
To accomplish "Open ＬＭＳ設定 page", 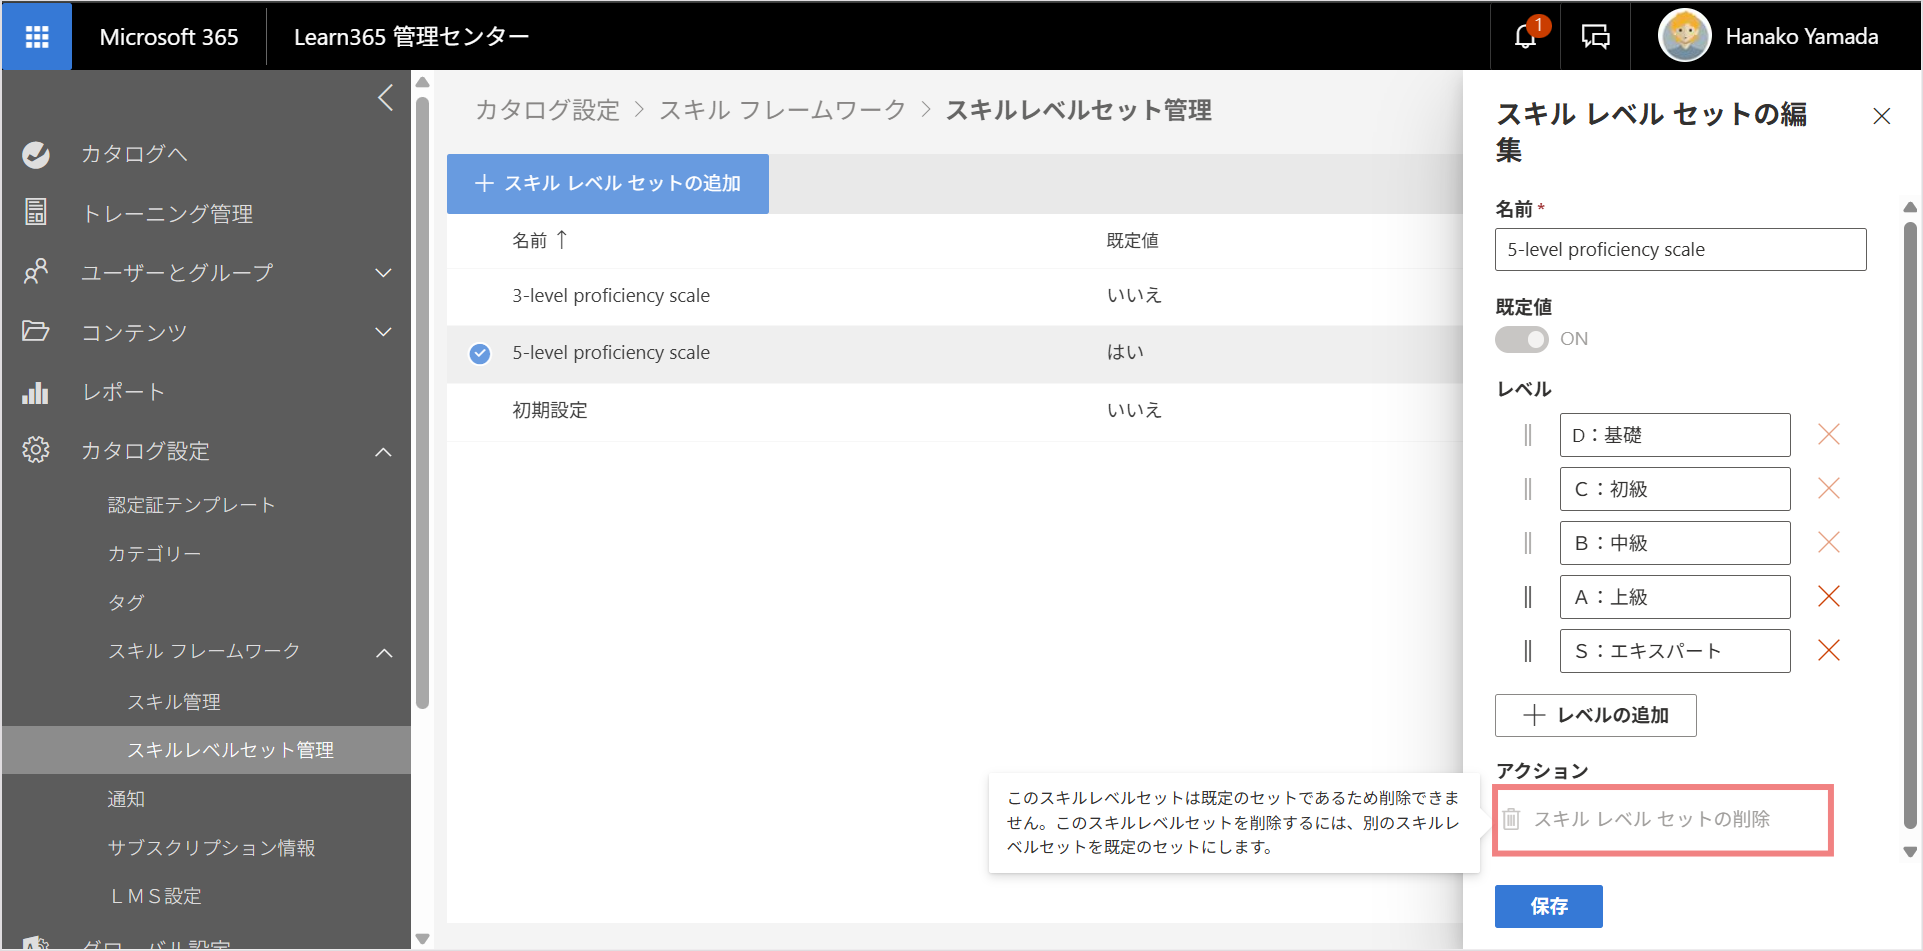I will coord(155,896).
